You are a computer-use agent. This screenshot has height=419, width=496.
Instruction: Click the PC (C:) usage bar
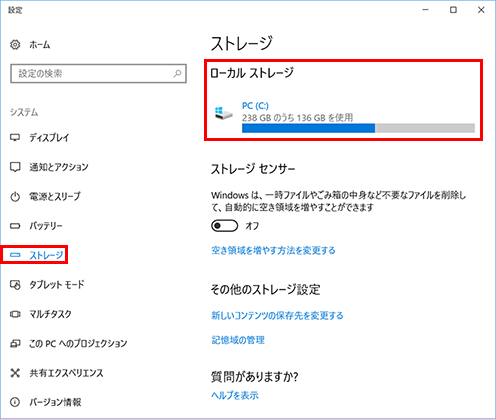tap(358, 128)
